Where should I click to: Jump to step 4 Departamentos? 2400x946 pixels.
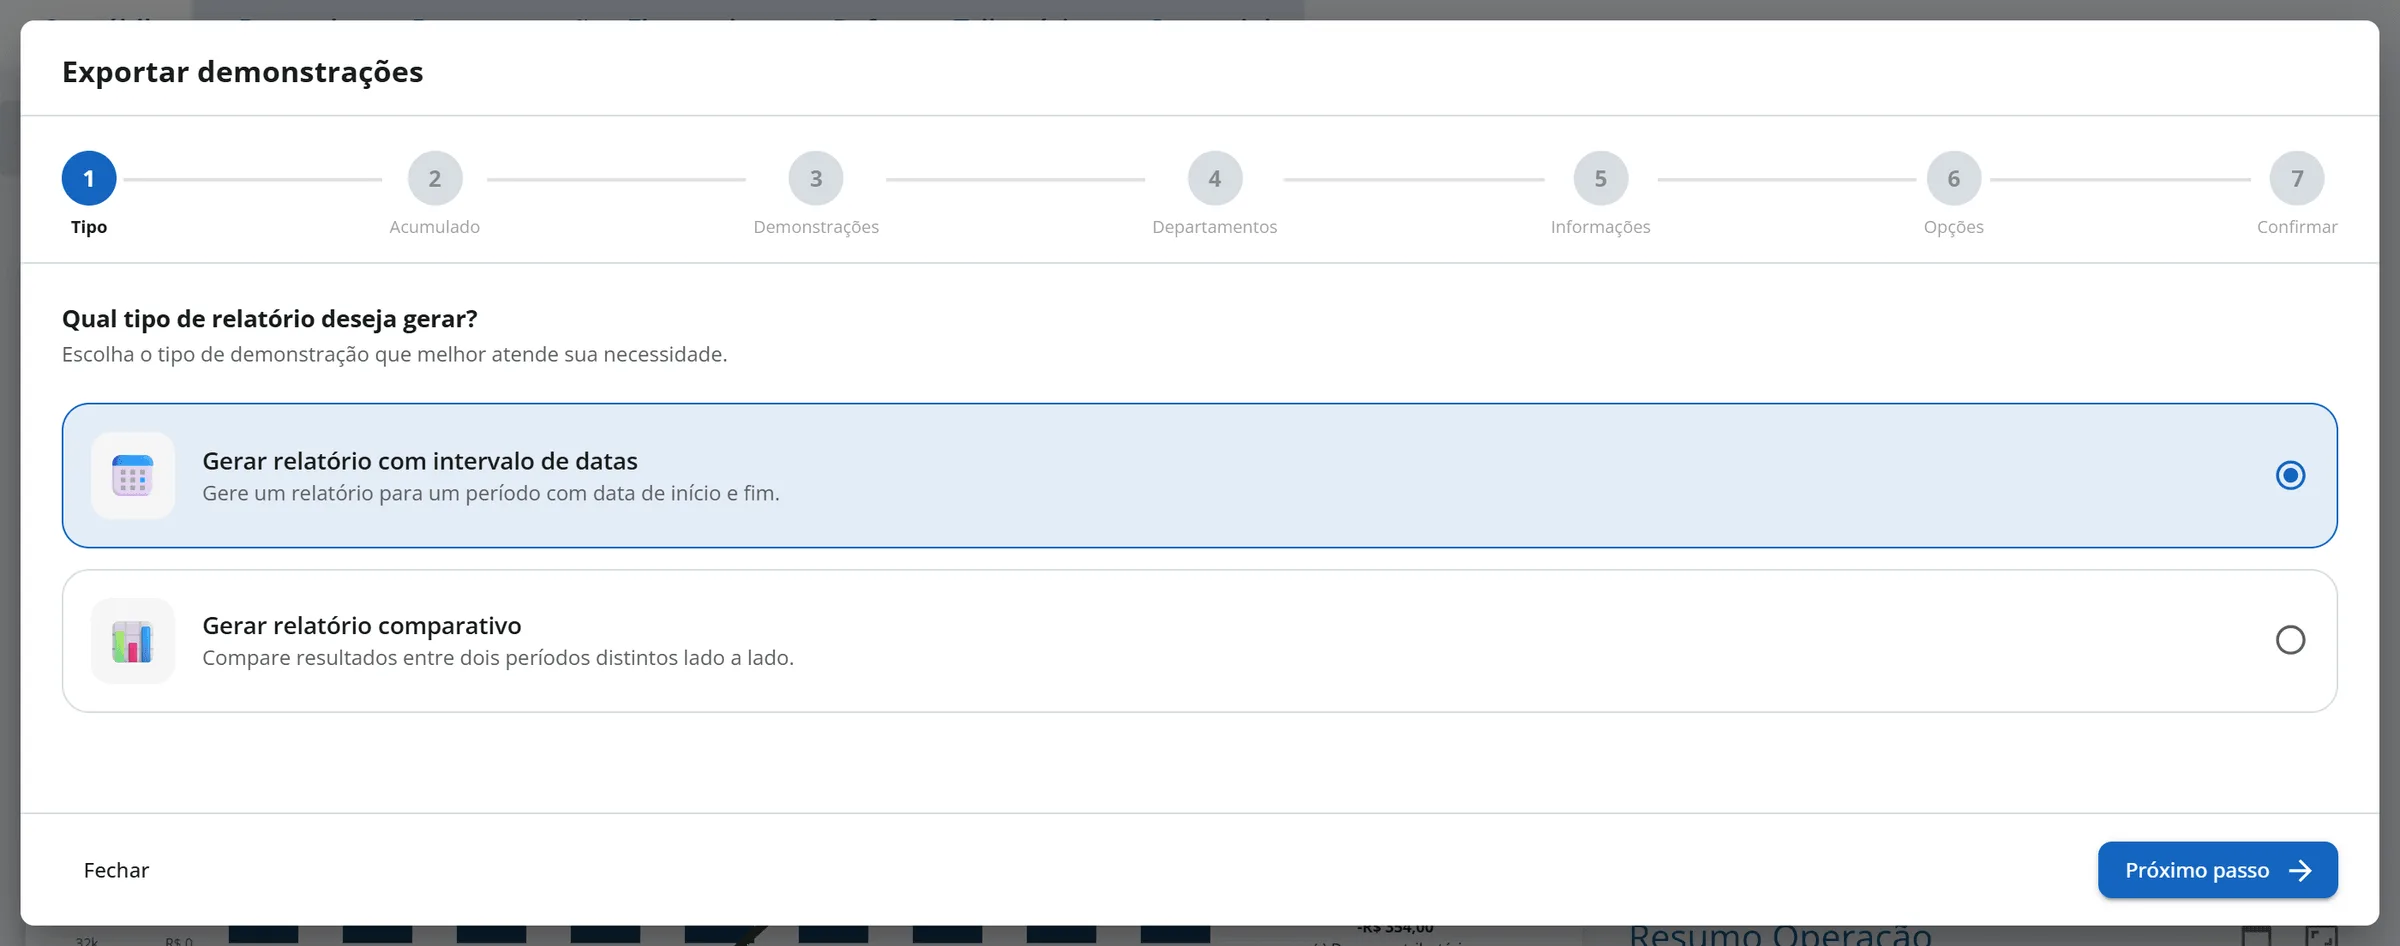click(1215, 179)
